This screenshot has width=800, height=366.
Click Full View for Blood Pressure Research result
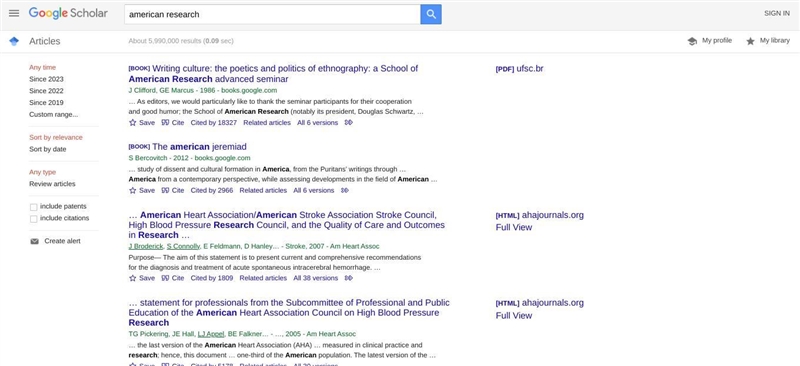pyautogui.click(x=514, y=315)
